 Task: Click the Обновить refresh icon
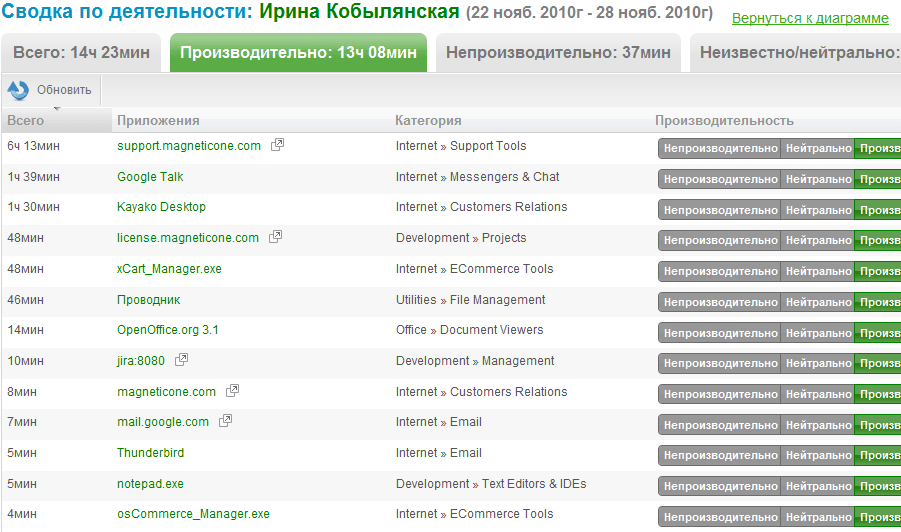coord(18,90)
